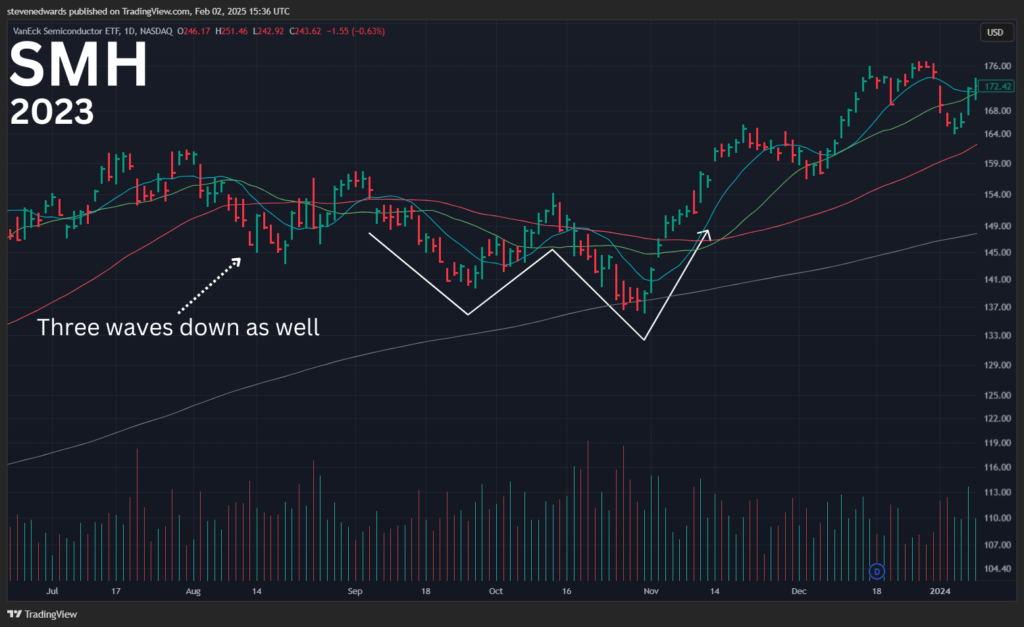
Task: Click the low value L242.92
Action: (268, 31)
